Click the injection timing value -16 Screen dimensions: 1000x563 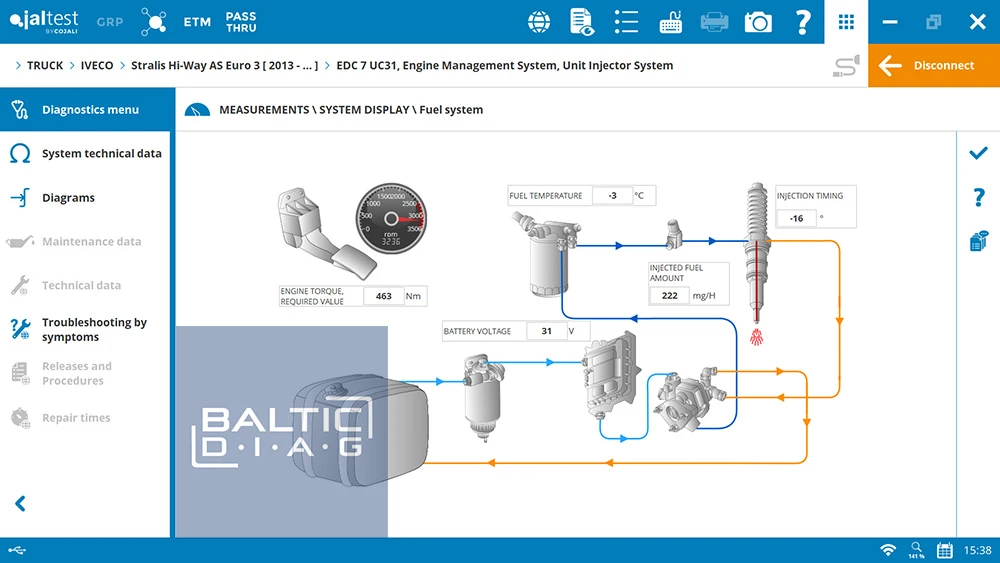coord(796,218)
